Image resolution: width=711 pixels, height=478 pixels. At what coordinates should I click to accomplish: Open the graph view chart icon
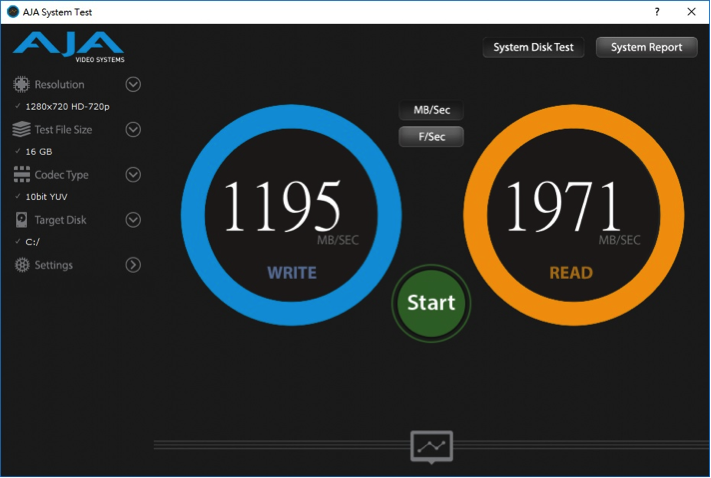[x=431, y=447]
